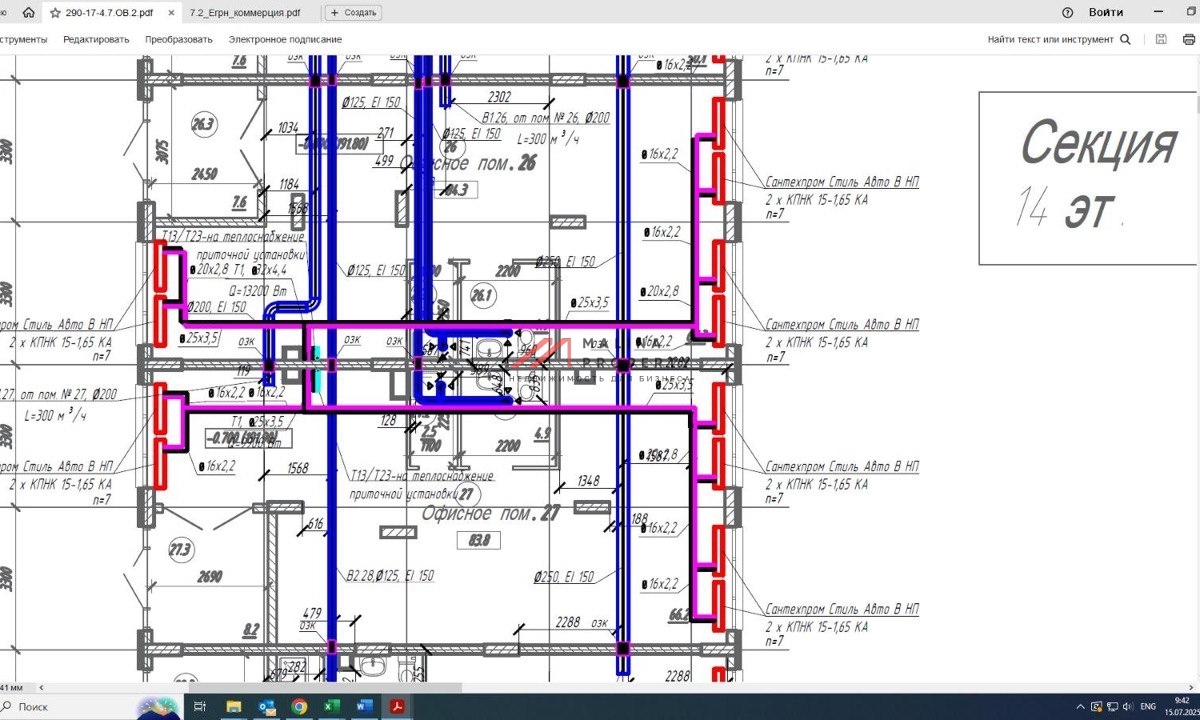Viewport: 1200px width, 720px height.
Task: Click the save diskette icon
Action: click(1161, 39)
